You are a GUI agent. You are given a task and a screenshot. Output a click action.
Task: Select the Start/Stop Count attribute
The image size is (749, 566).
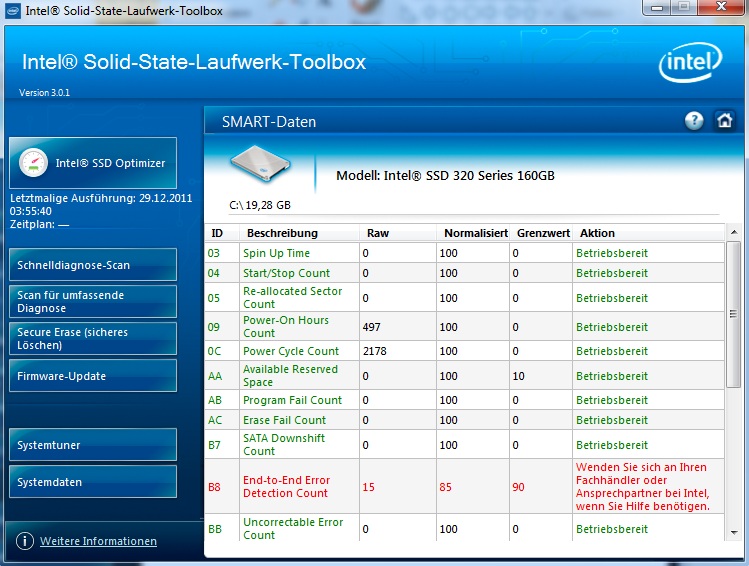pos(286,273)
